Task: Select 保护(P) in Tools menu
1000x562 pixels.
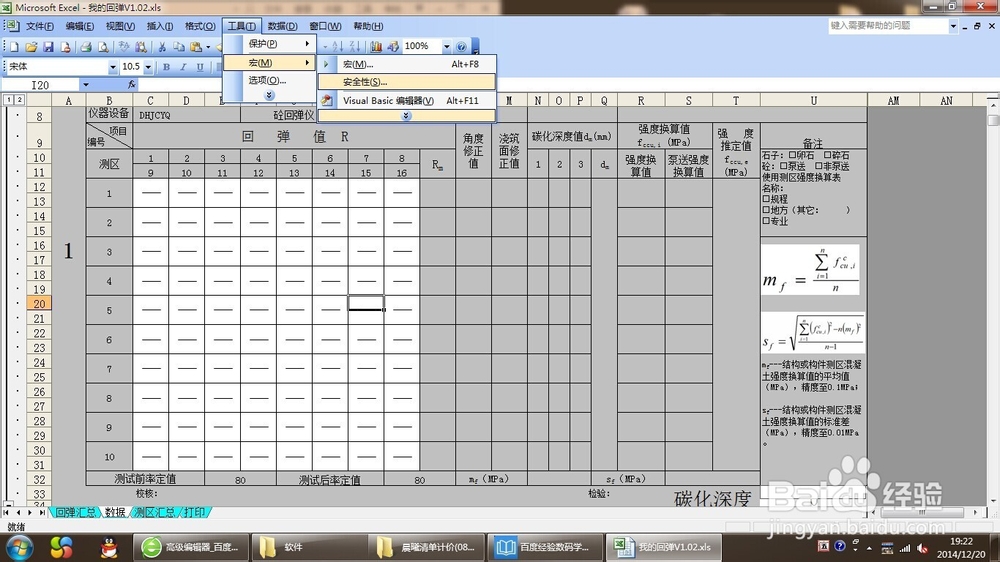Action: 270,43
